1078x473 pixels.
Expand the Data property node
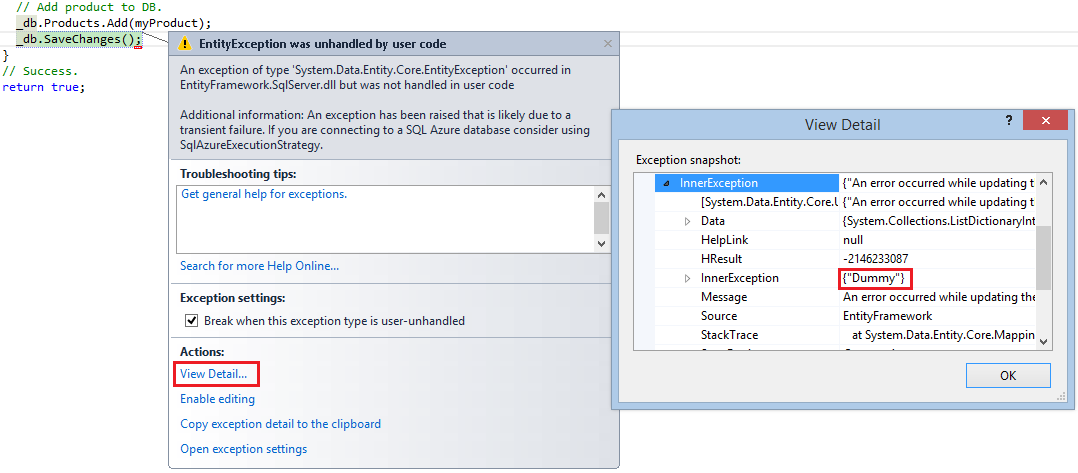(687, 221)
